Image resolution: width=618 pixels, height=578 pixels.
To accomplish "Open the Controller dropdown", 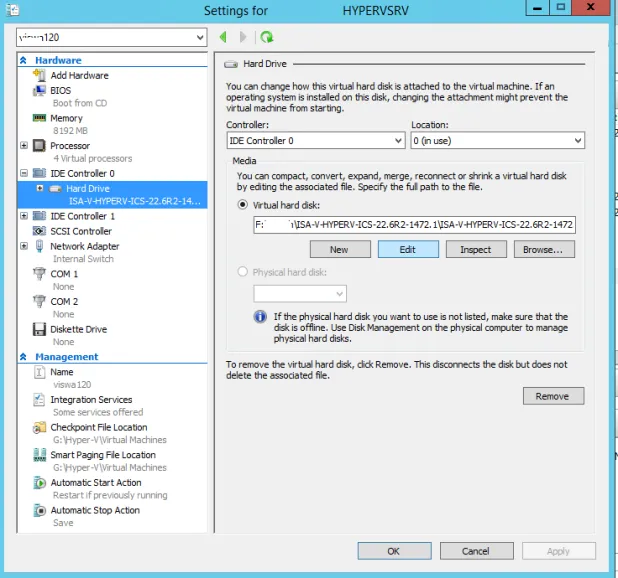I will [398, 141].
